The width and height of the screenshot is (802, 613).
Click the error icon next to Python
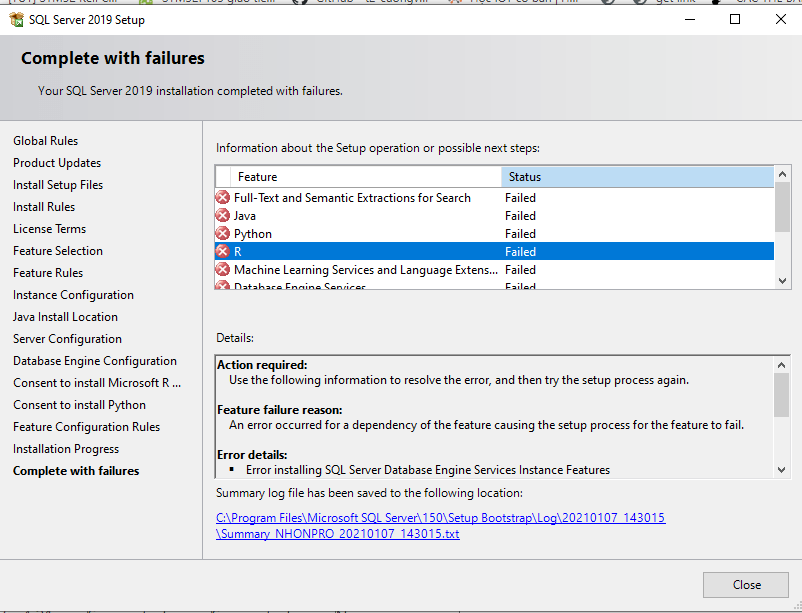click(x=223, y=234)
